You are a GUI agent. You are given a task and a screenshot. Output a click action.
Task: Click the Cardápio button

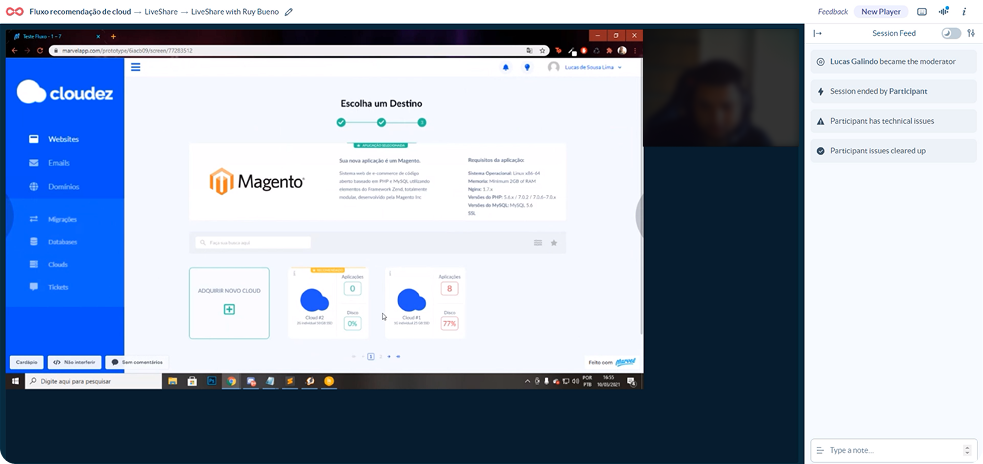[27, 362]
